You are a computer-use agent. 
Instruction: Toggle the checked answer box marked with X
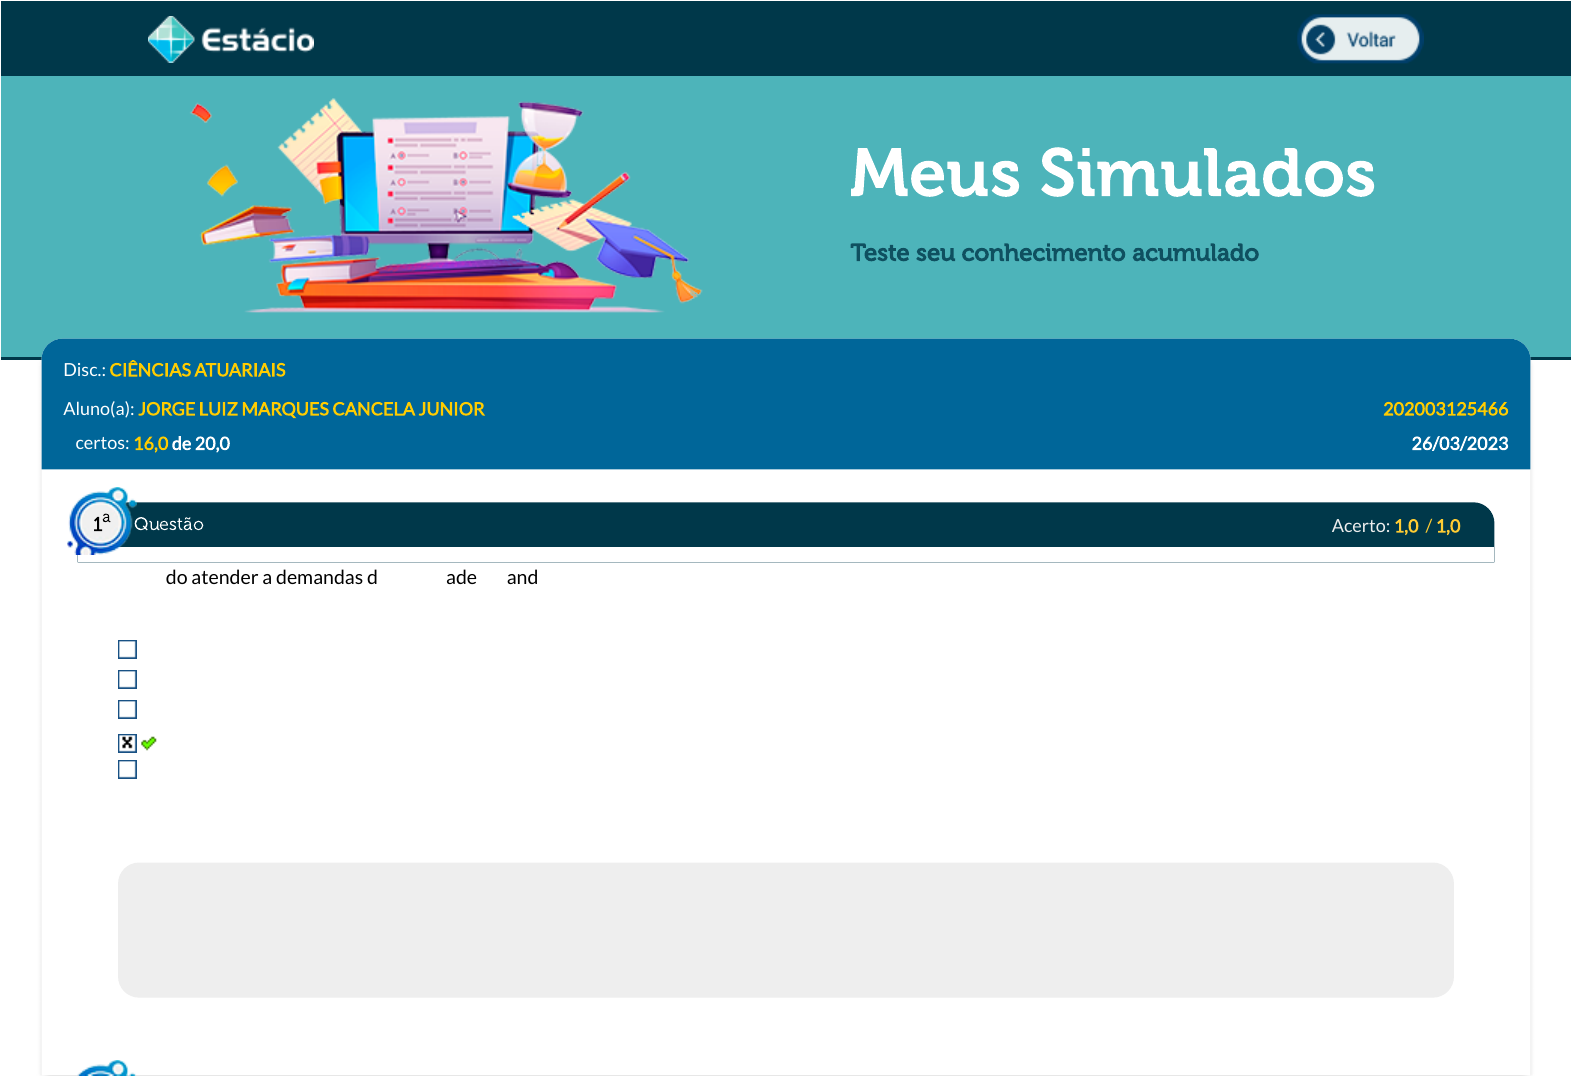[x=127, y=743]
